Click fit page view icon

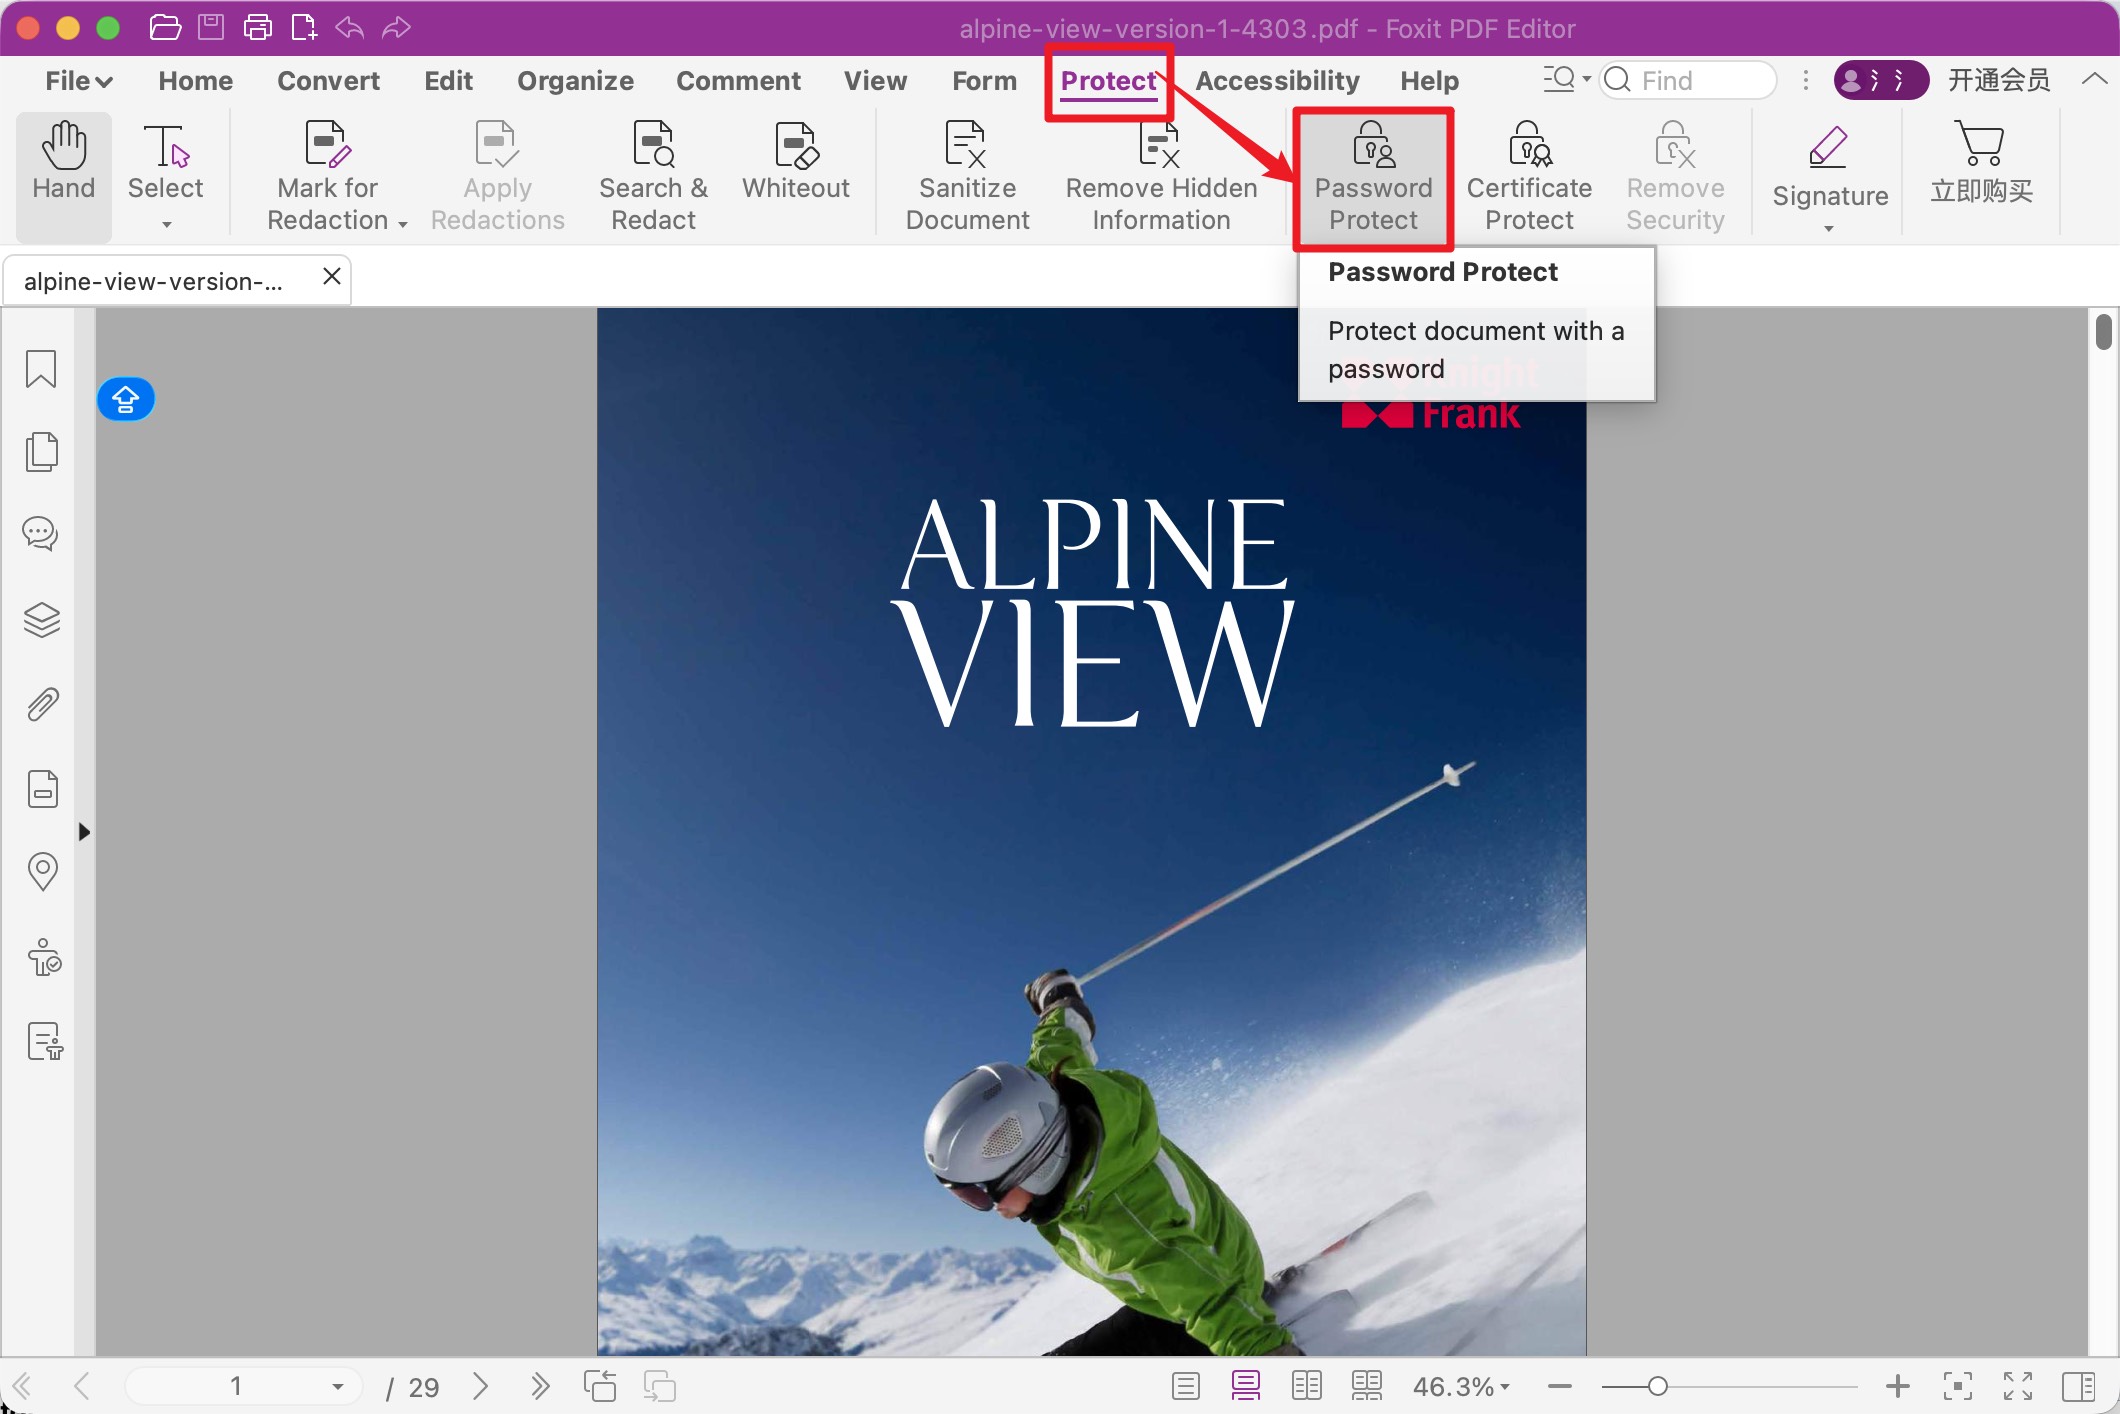coord(1957,1386)
